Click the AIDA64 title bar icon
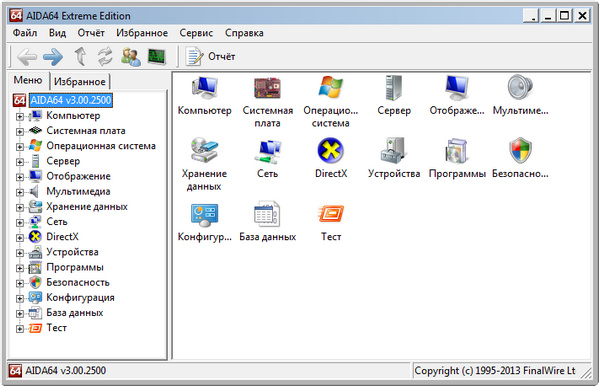This screenshot has width=599, height=386. [16, 16]
